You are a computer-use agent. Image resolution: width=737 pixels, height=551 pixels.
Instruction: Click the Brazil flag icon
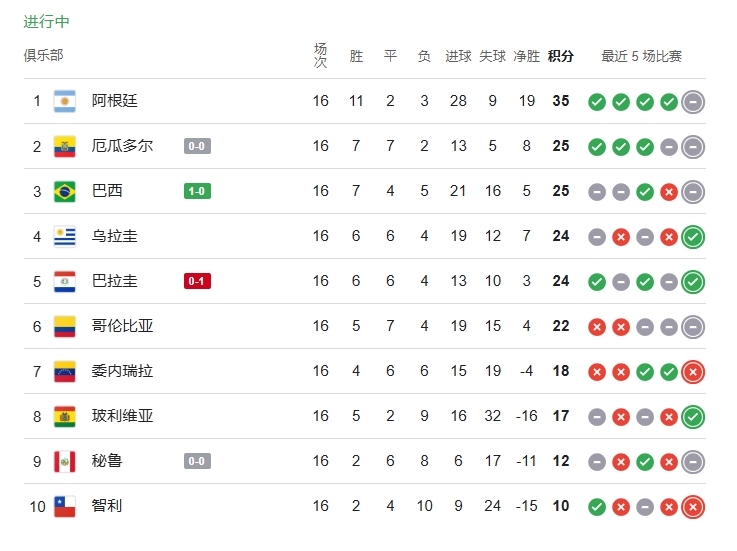pos(65,191)
